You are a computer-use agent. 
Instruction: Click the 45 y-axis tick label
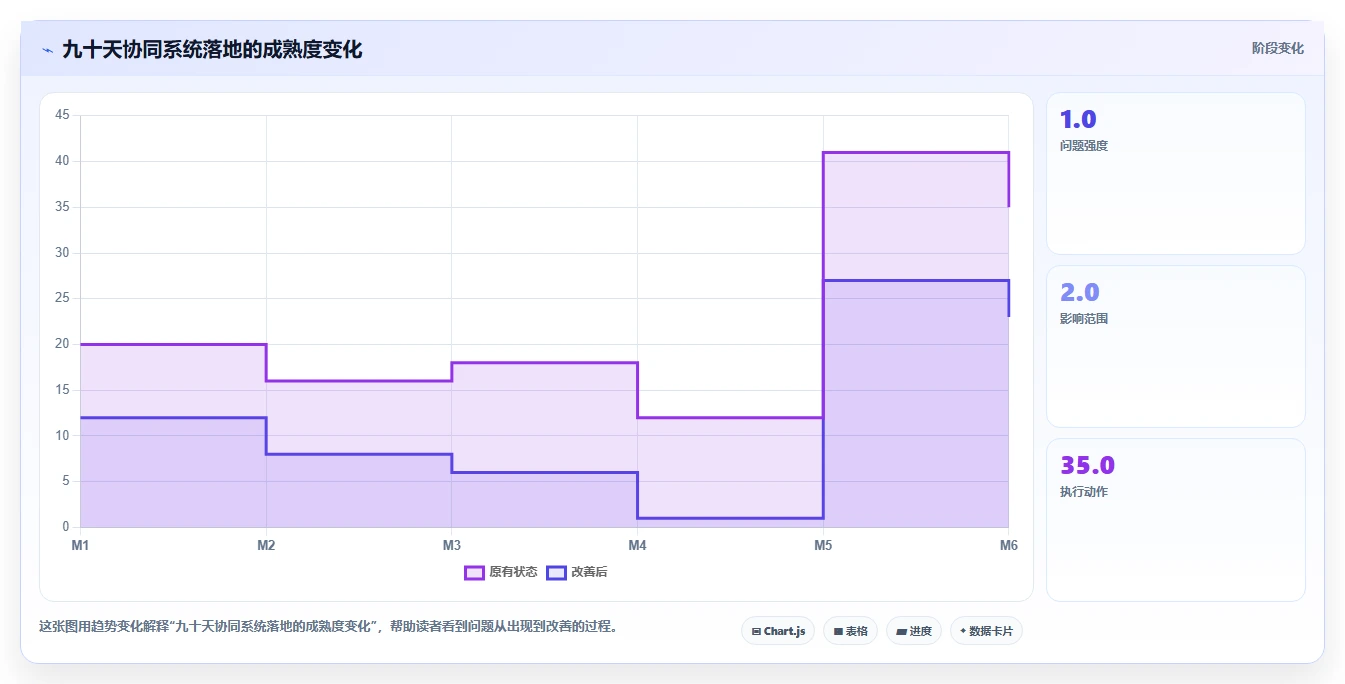pyautogui.click(x=62, y=115)
